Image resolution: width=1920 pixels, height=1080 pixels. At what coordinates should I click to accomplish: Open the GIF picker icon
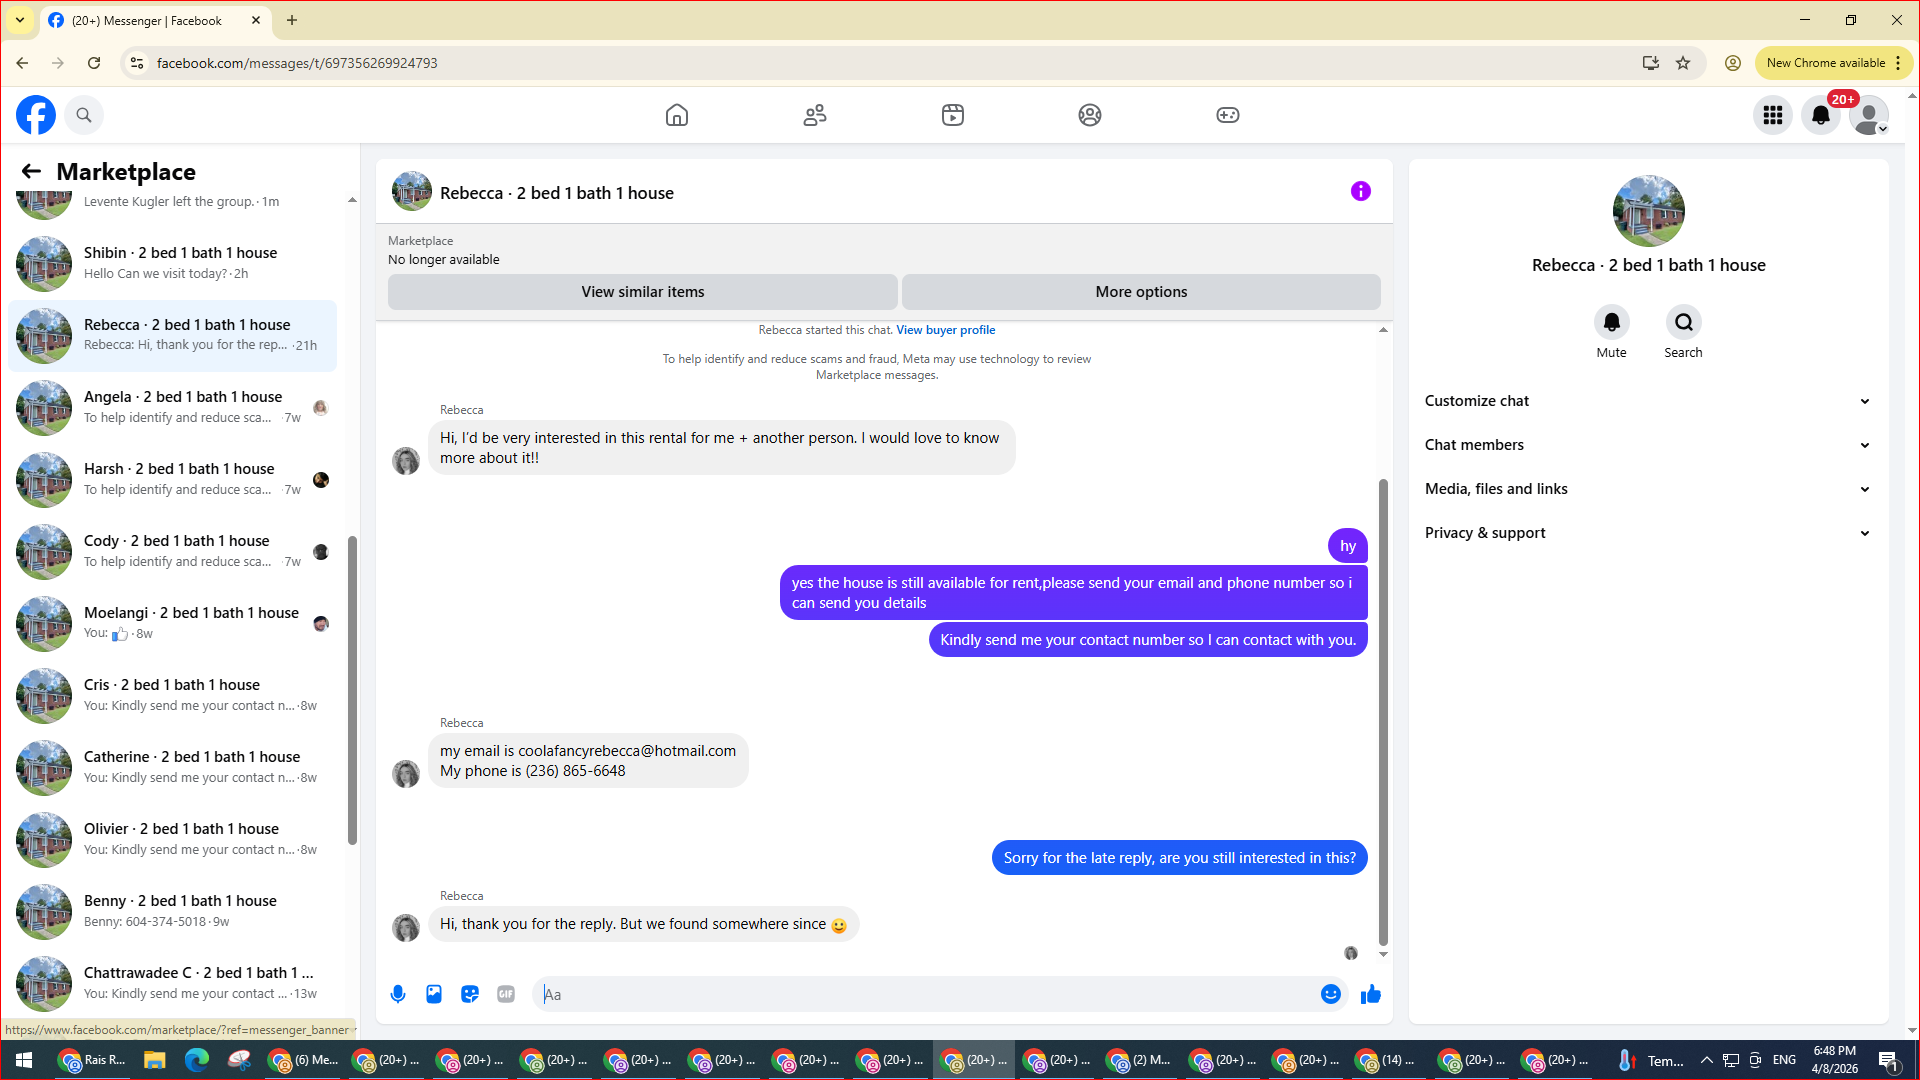[x=506, y=994]
